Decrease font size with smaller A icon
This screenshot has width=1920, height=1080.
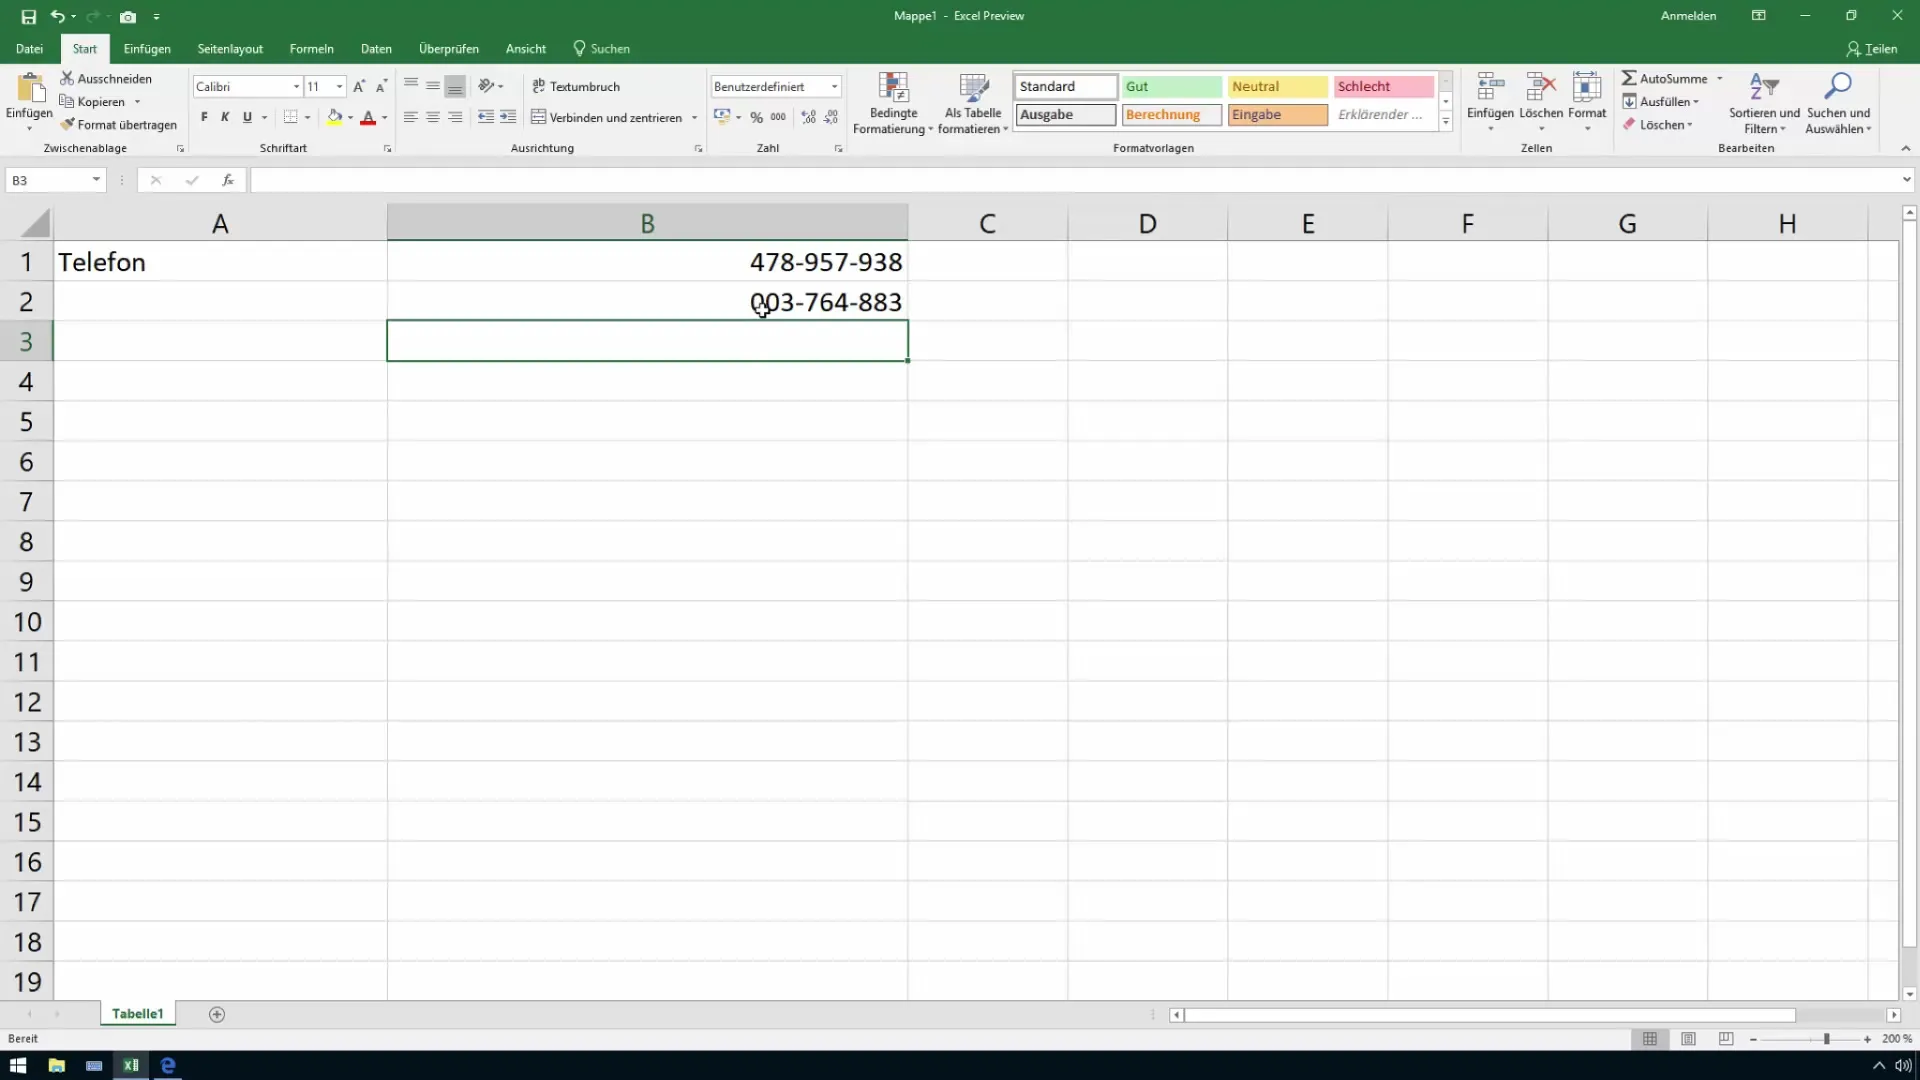381,87
